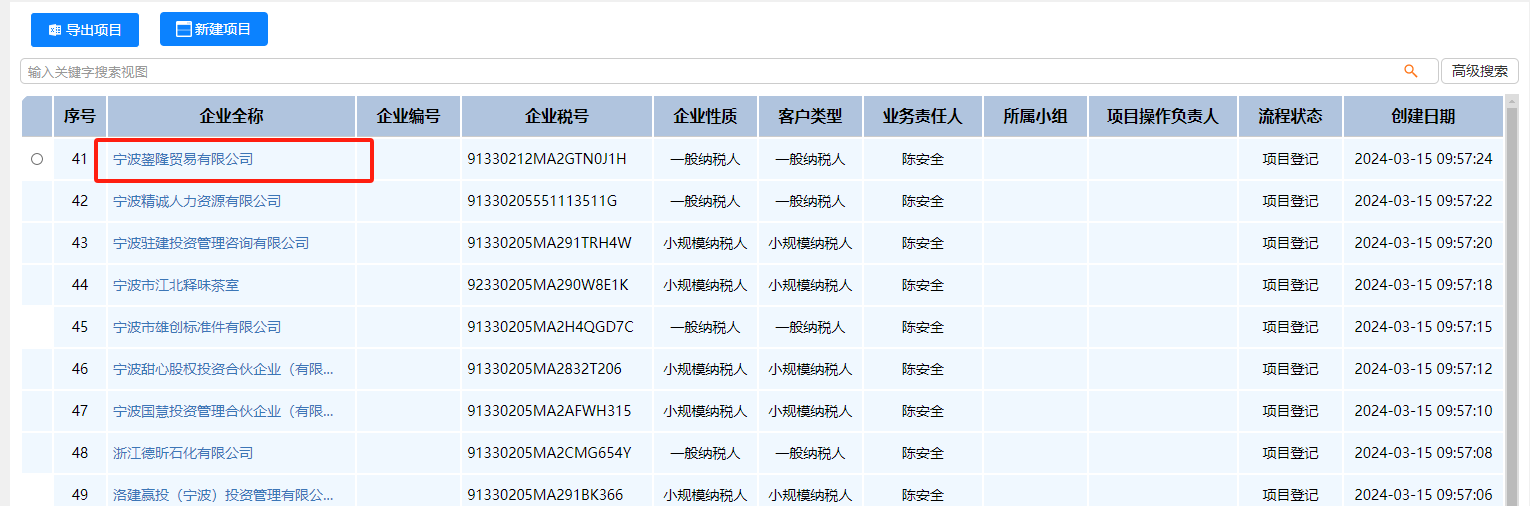The height and width of the screenshot is (506, 1530).
Task: Sort by 序号 column header
Action: tap(80, 116)
